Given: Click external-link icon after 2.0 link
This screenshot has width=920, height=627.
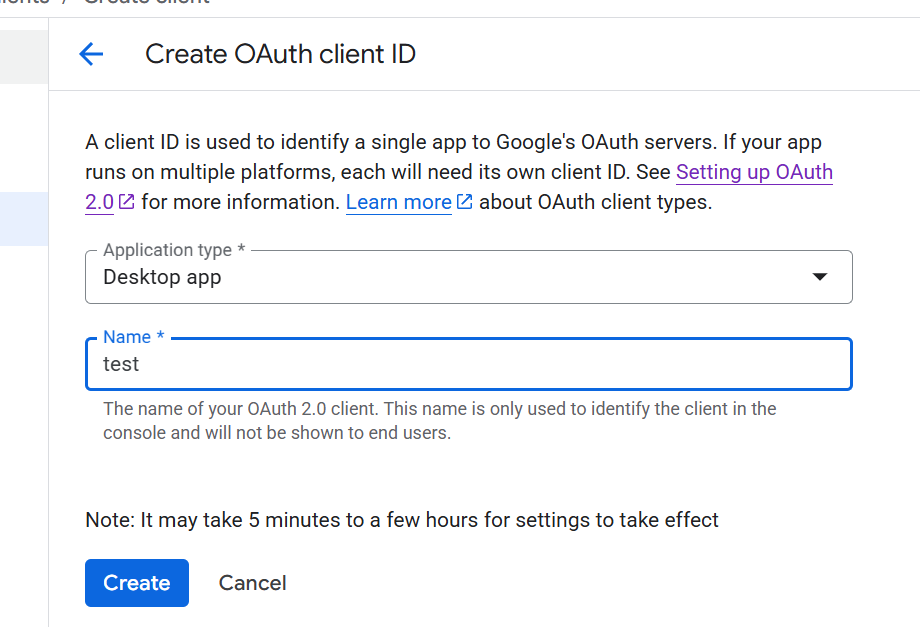Looking at the screenshot, I should 127,202.
